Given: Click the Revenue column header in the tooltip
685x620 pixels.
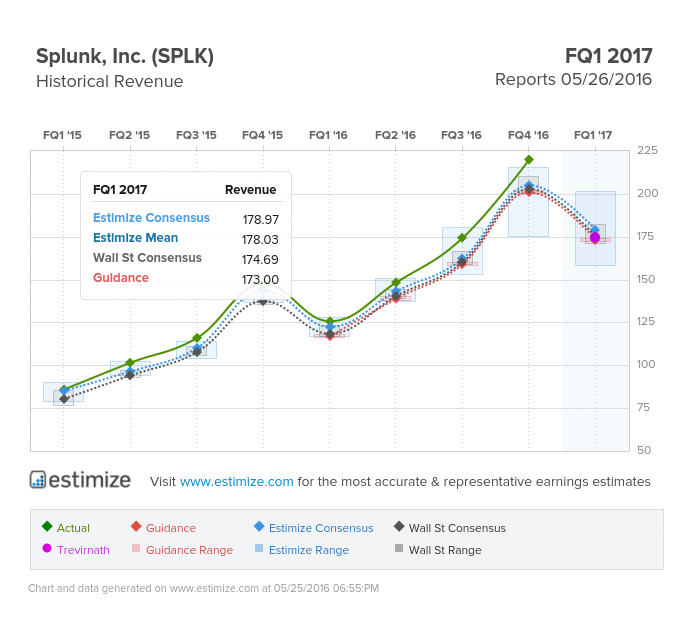Looking at the screenshot, I should 250,190.
